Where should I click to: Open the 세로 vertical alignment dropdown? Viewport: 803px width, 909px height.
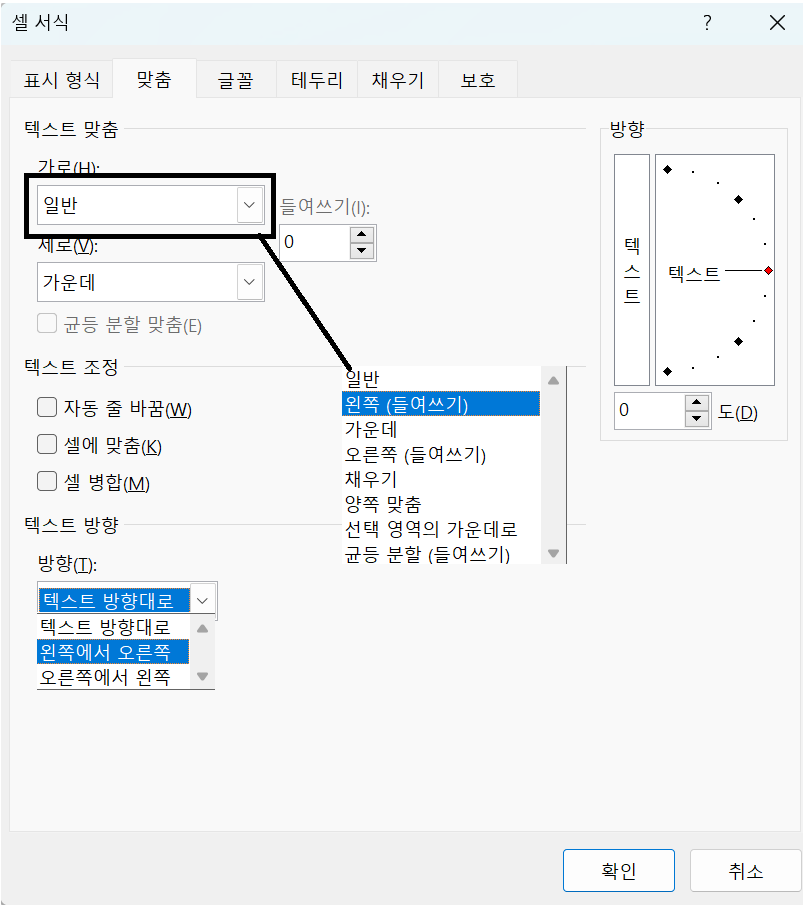point(249,282)
